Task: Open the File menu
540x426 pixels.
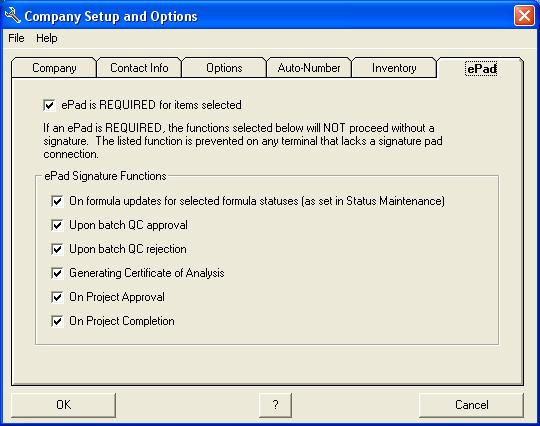Action: point(16,38)
